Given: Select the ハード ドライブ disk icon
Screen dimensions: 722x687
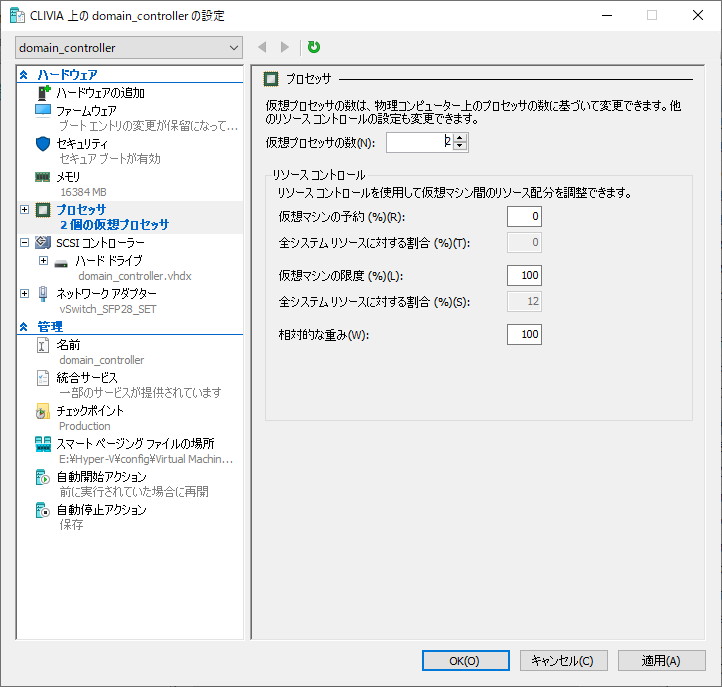Looking at the screenshot, I should pos(61,263).
